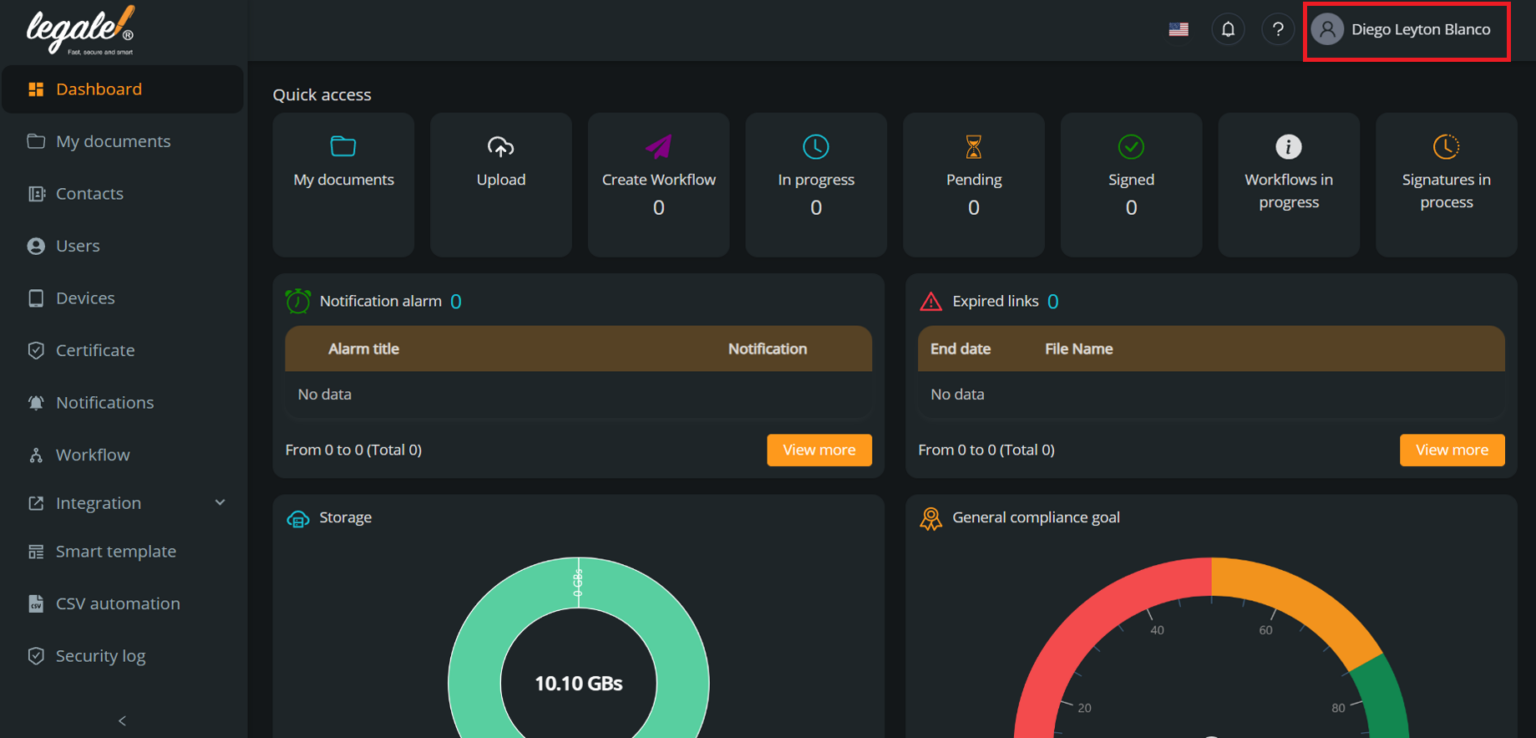Screen dimensions: 1536x738
Task: Select the Devices icon in the sidebar
Action: point(35,297)
